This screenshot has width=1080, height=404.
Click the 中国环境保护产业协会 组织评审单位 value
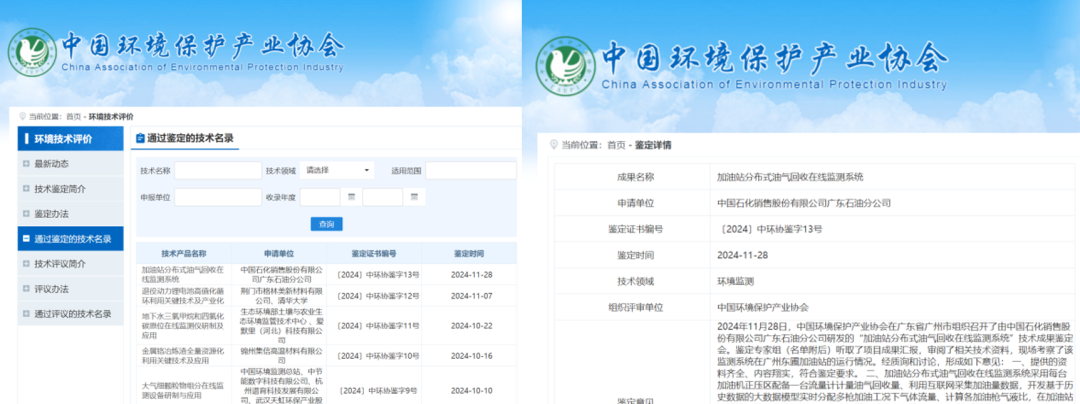click(x=762, y=308)
